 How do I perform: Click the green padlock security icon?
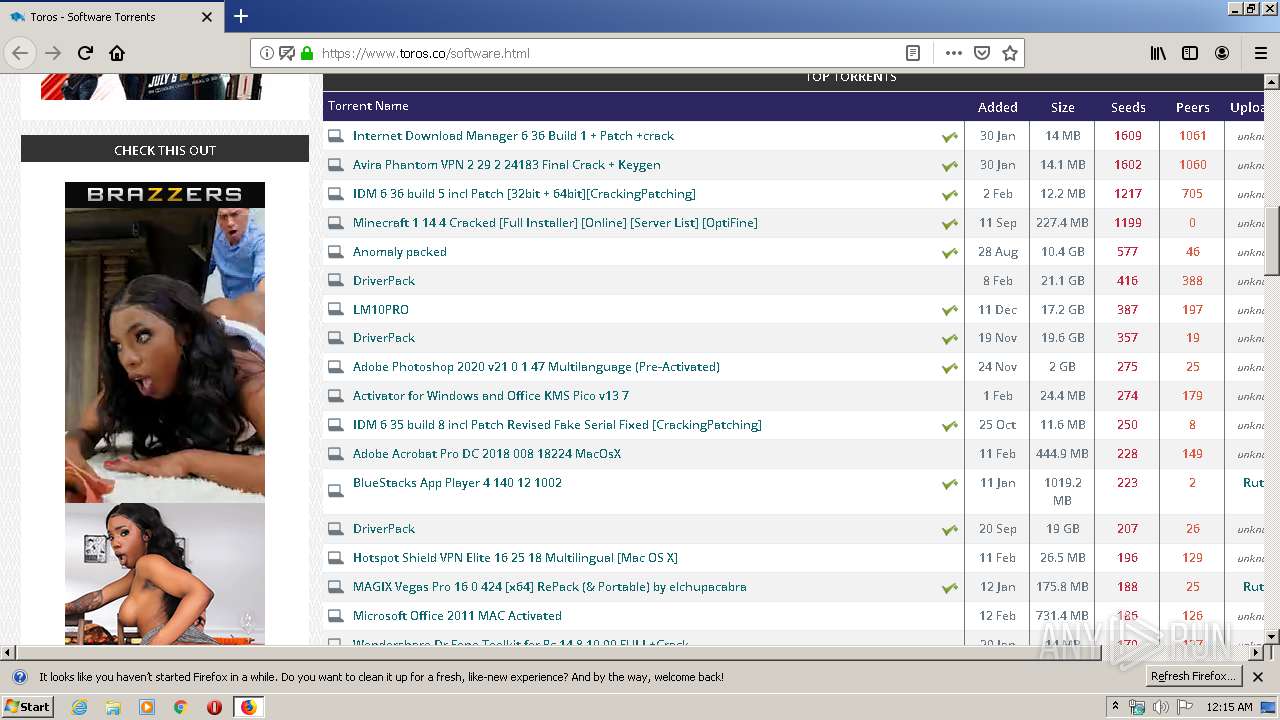[307, 53]
